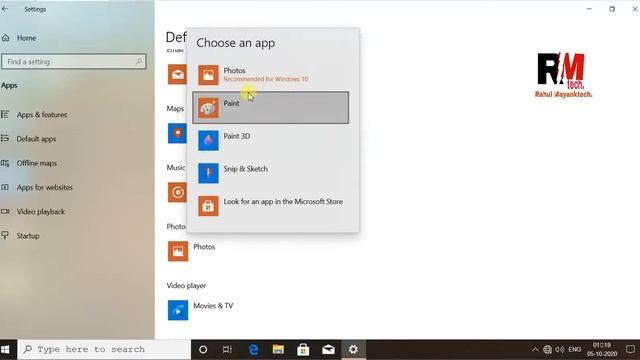The width and height of the screenshot is (640, 360).
Task: Open the Windows Start button
Action: coord(6,349)
